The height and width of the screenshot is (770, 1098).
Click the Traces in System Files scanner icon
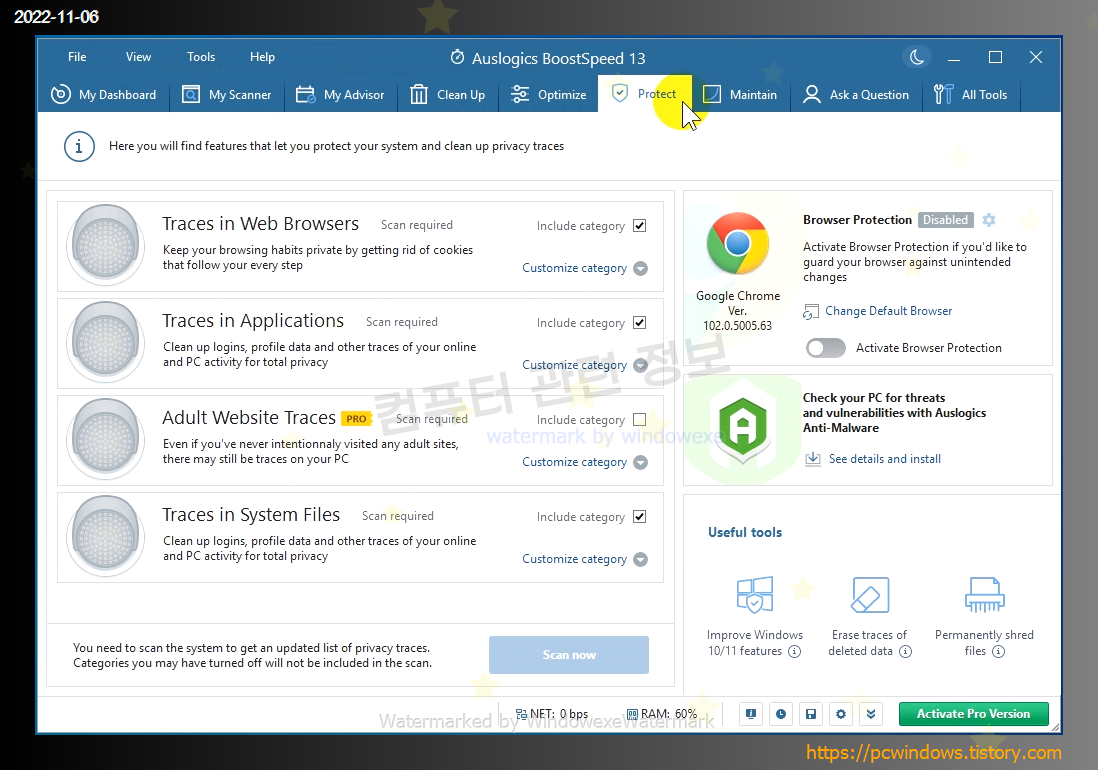106,536
